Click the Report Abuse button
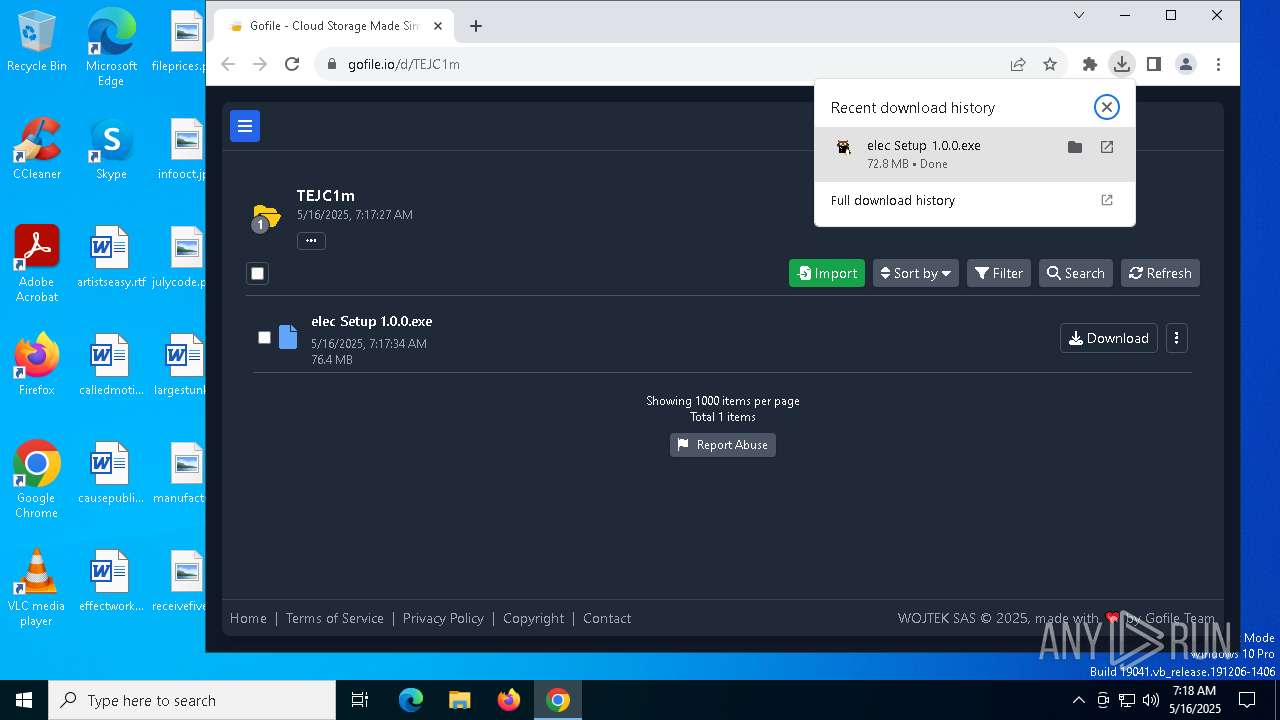This screenshot has height=720, width=1280. click(x=723, y=445)
